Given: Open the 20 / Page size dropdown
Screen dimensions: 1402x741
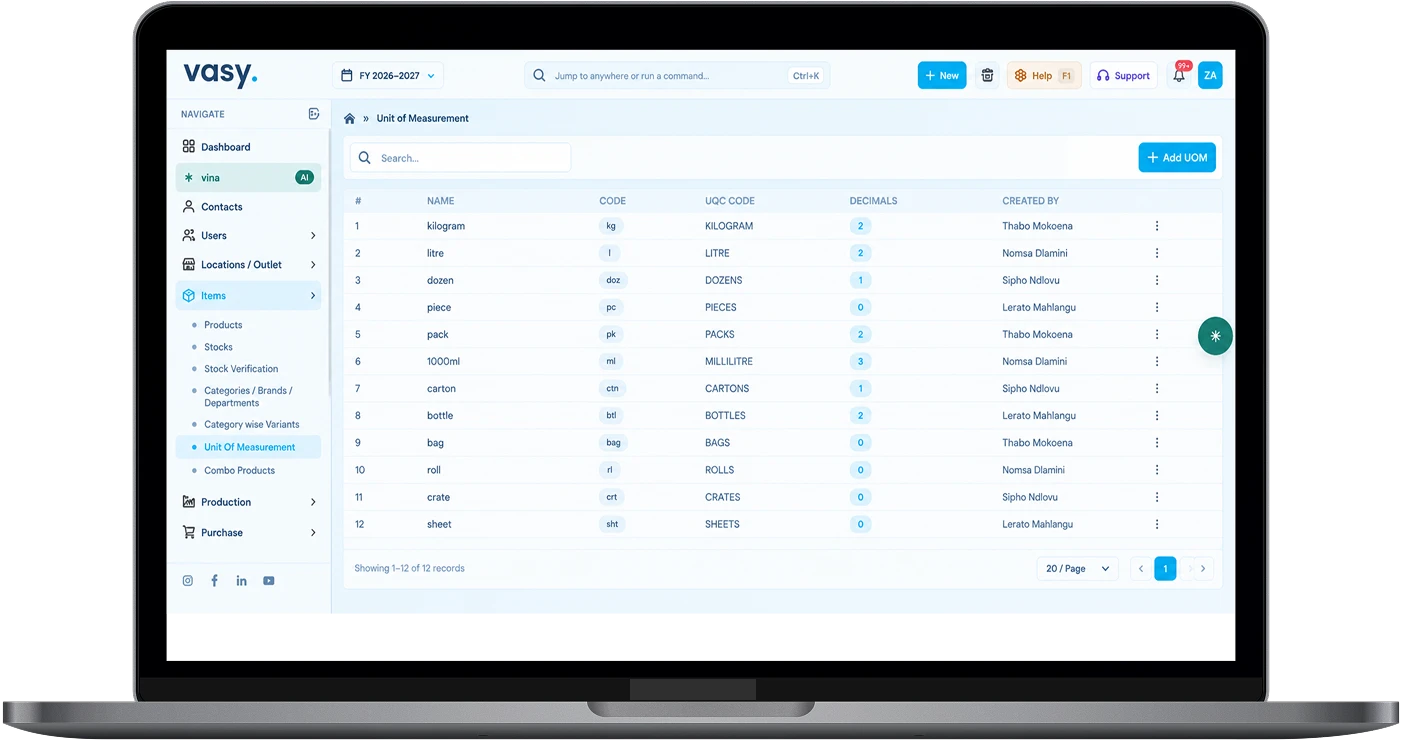Looking at the screenshot, I should (1078, 569).
